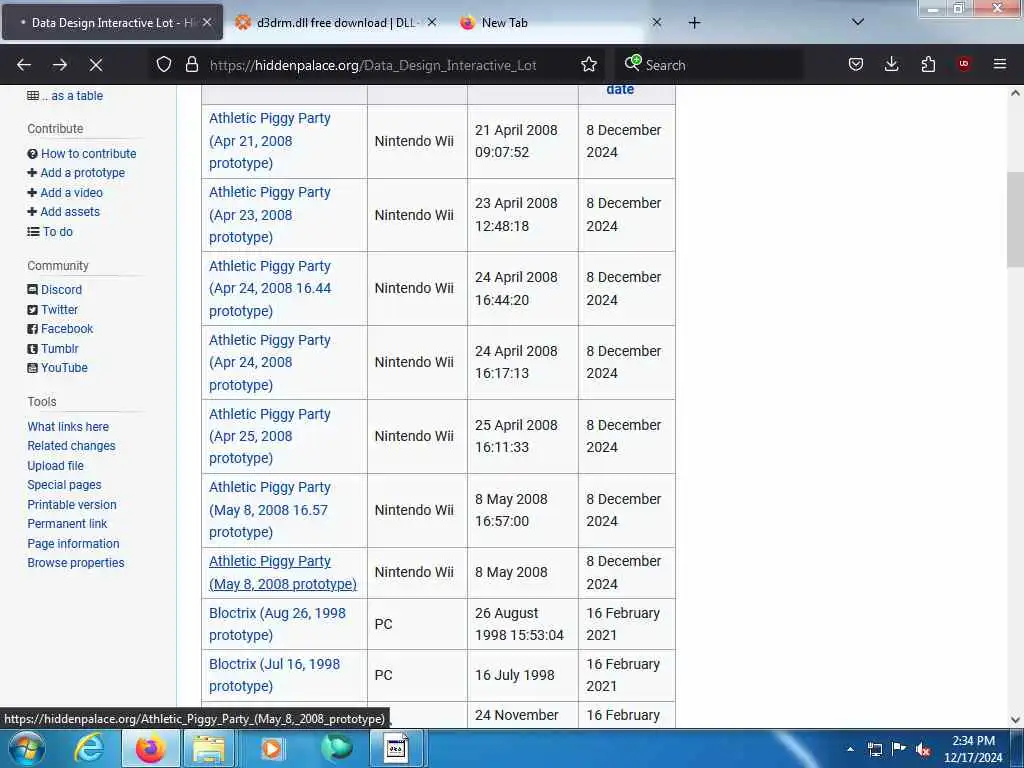1024x768 pixels.
Task: Close the New Tab tab
Action: (657, 23)
